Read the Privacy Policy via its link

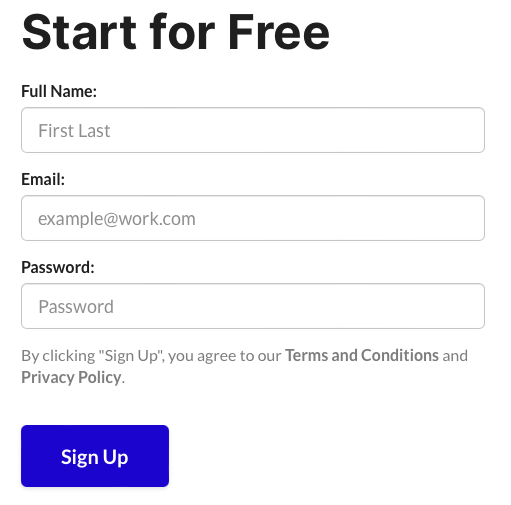71,377
